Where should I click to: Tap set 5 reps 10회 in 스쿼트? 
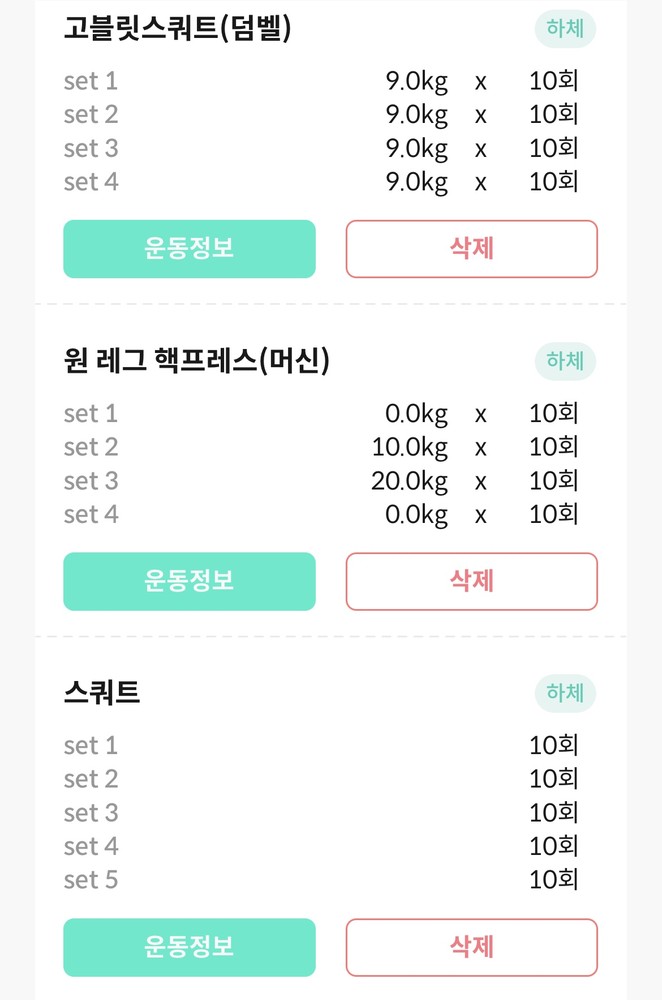[554, 880]
